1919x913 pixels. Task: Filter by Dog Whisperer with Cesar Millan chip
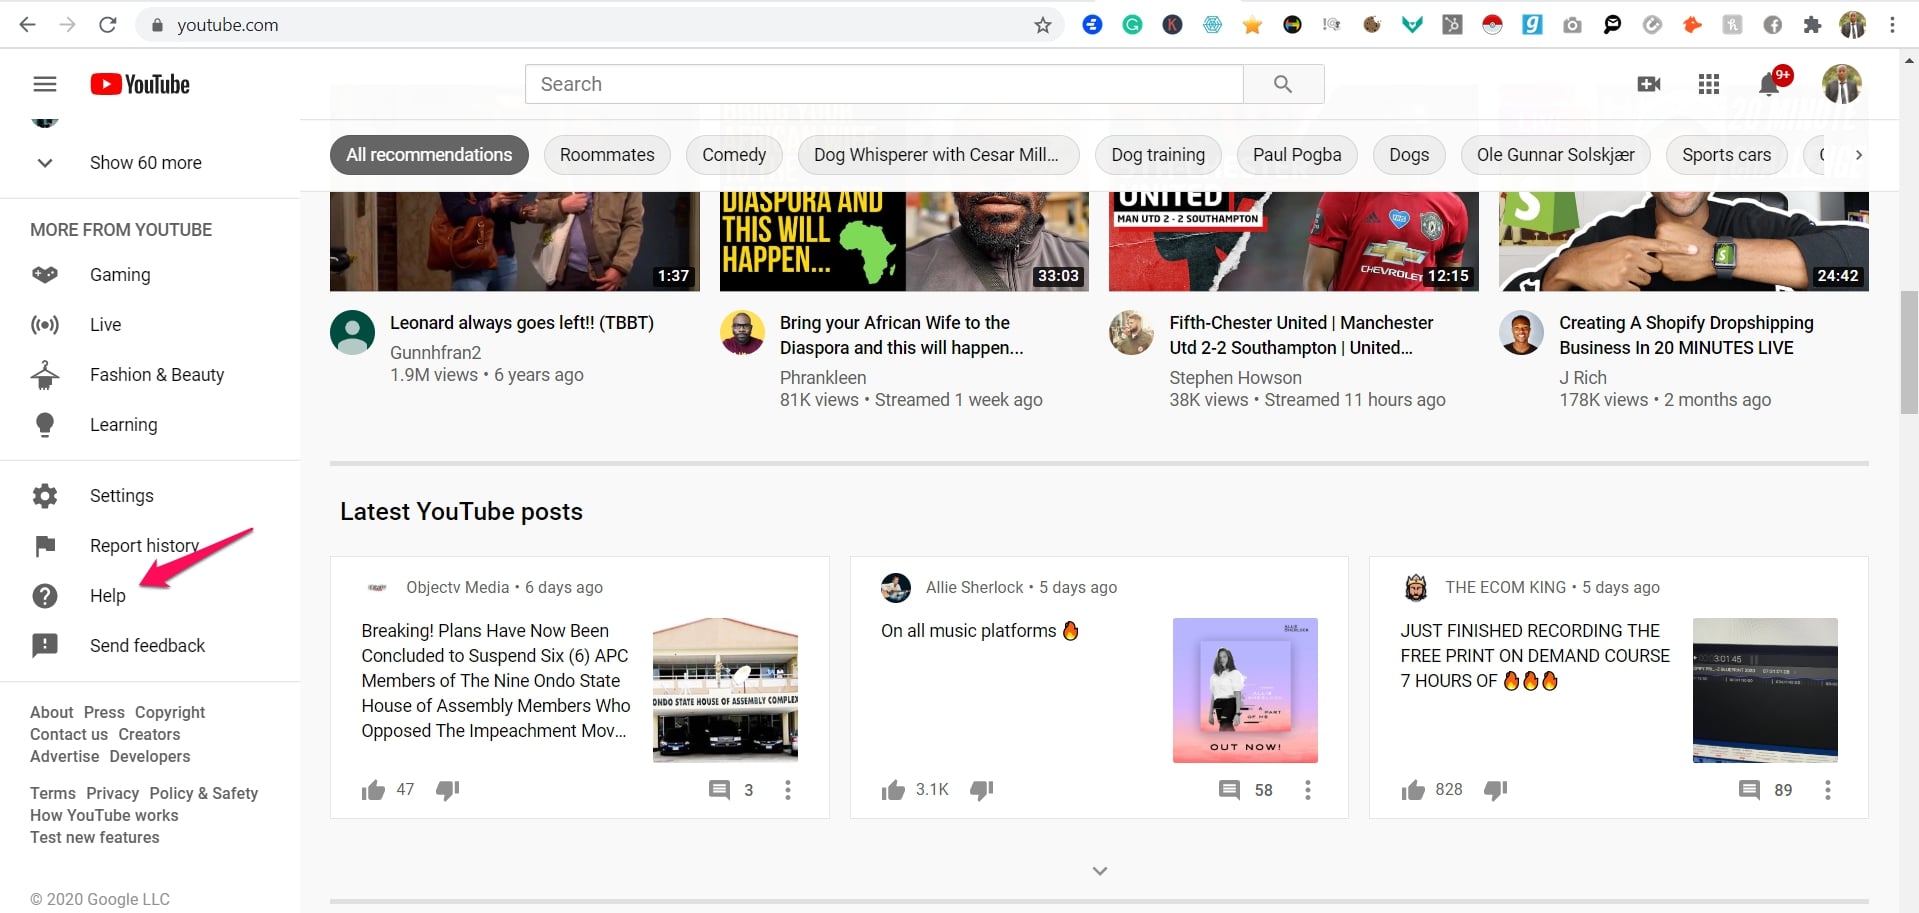939,155
